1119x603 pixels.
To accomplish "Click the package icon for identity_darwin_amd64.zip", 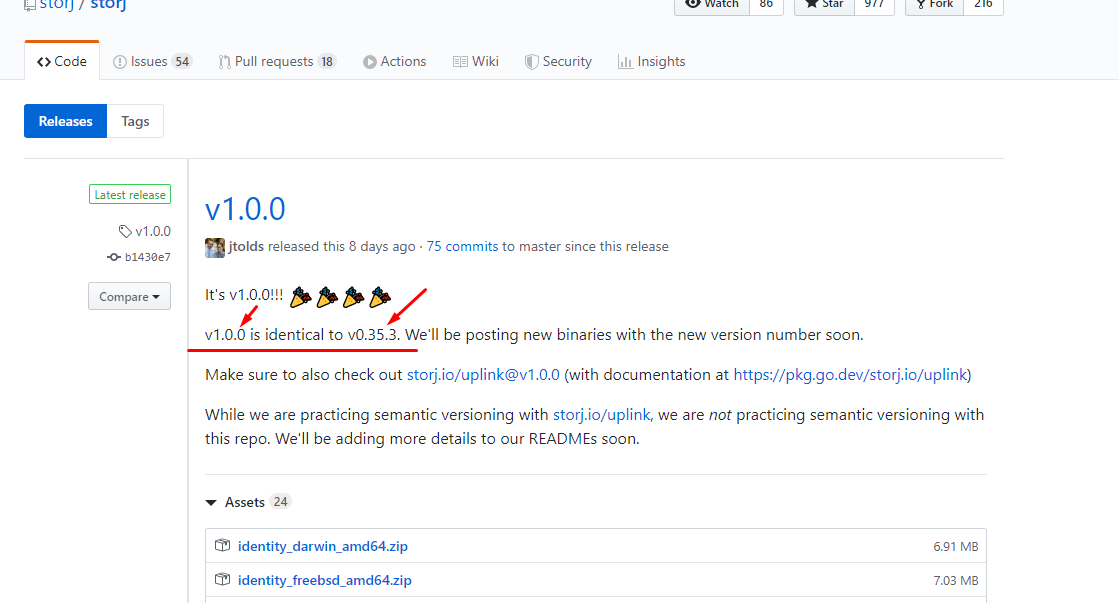I will [223, 546].
